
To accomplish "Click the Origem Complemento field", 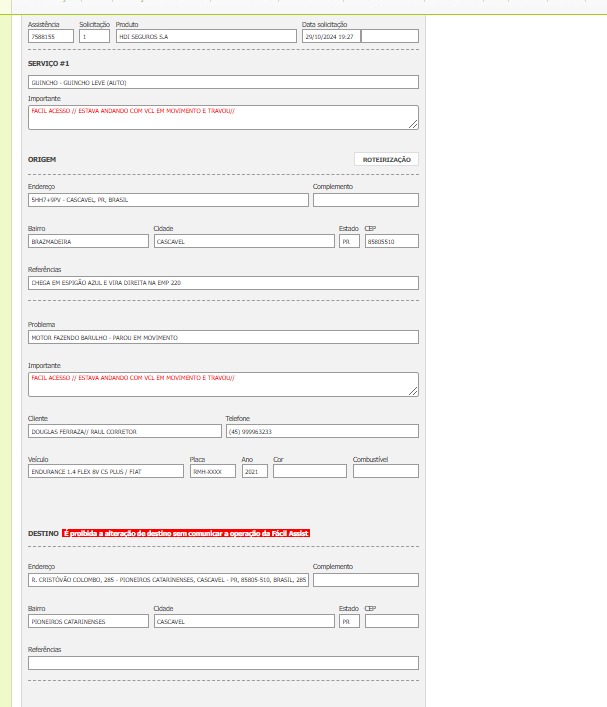I will point(366,200).
